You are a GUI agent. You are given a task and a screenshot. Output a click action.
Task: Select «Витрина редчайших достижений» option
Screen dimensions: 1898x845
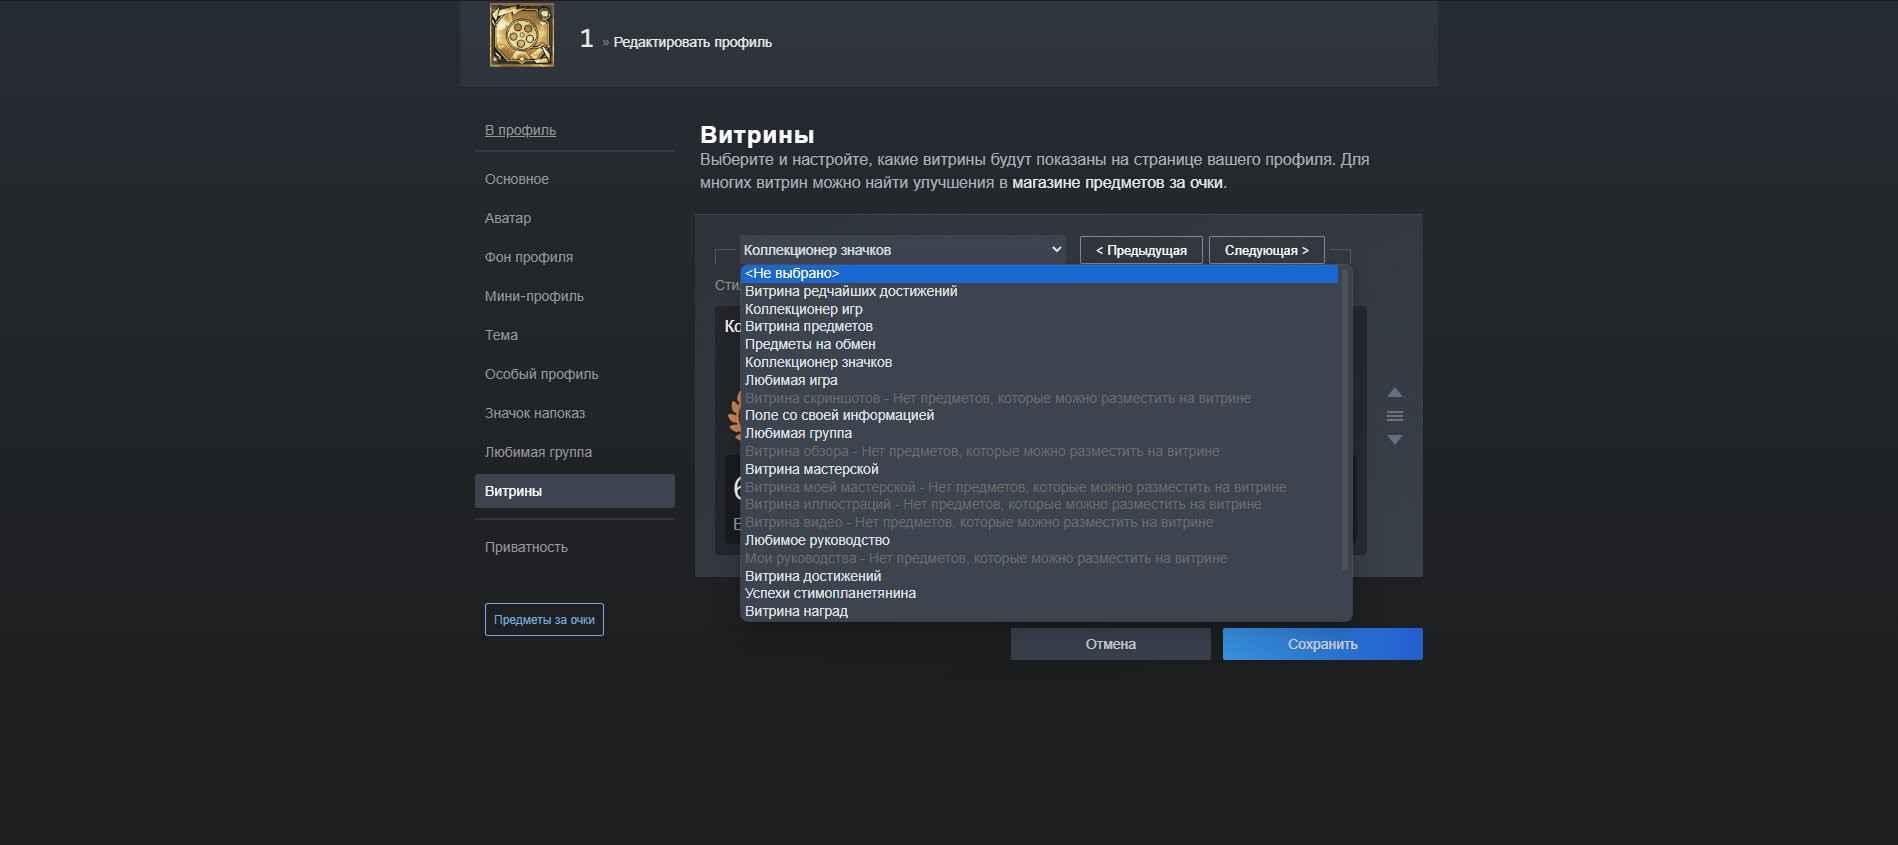click(x=1039, y=291)
